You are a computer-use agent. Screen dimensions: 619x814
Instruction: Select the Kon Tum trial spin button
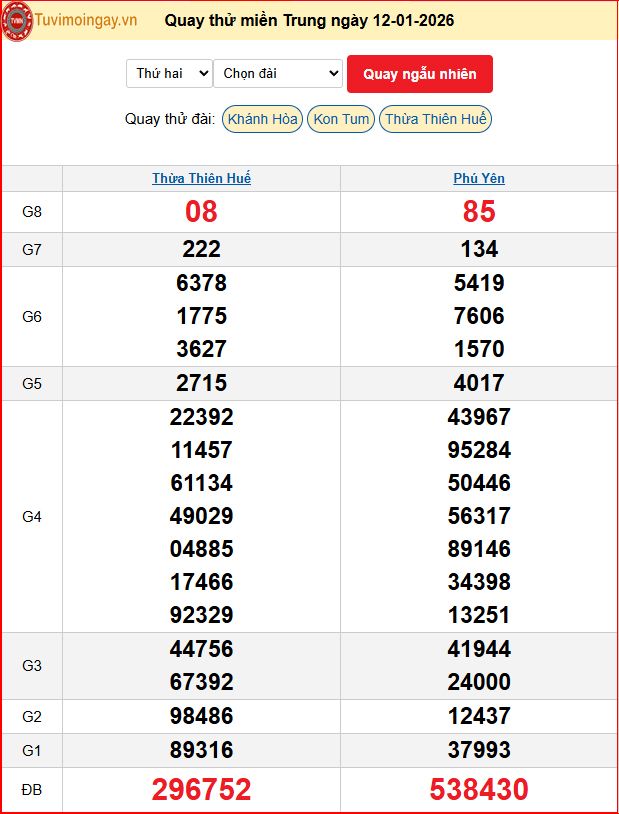[341, 119]
